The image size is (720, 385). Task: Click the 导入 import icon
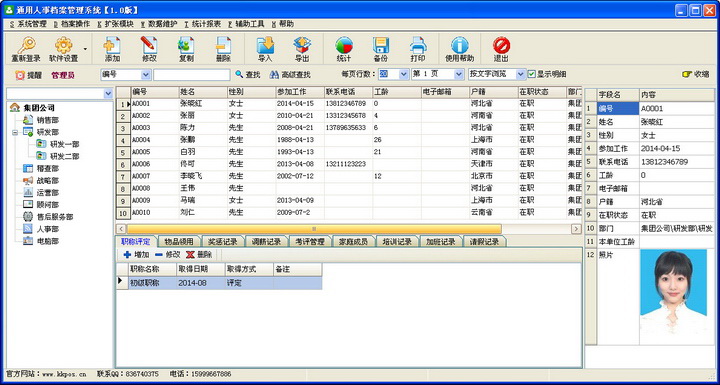pos(265,45)
